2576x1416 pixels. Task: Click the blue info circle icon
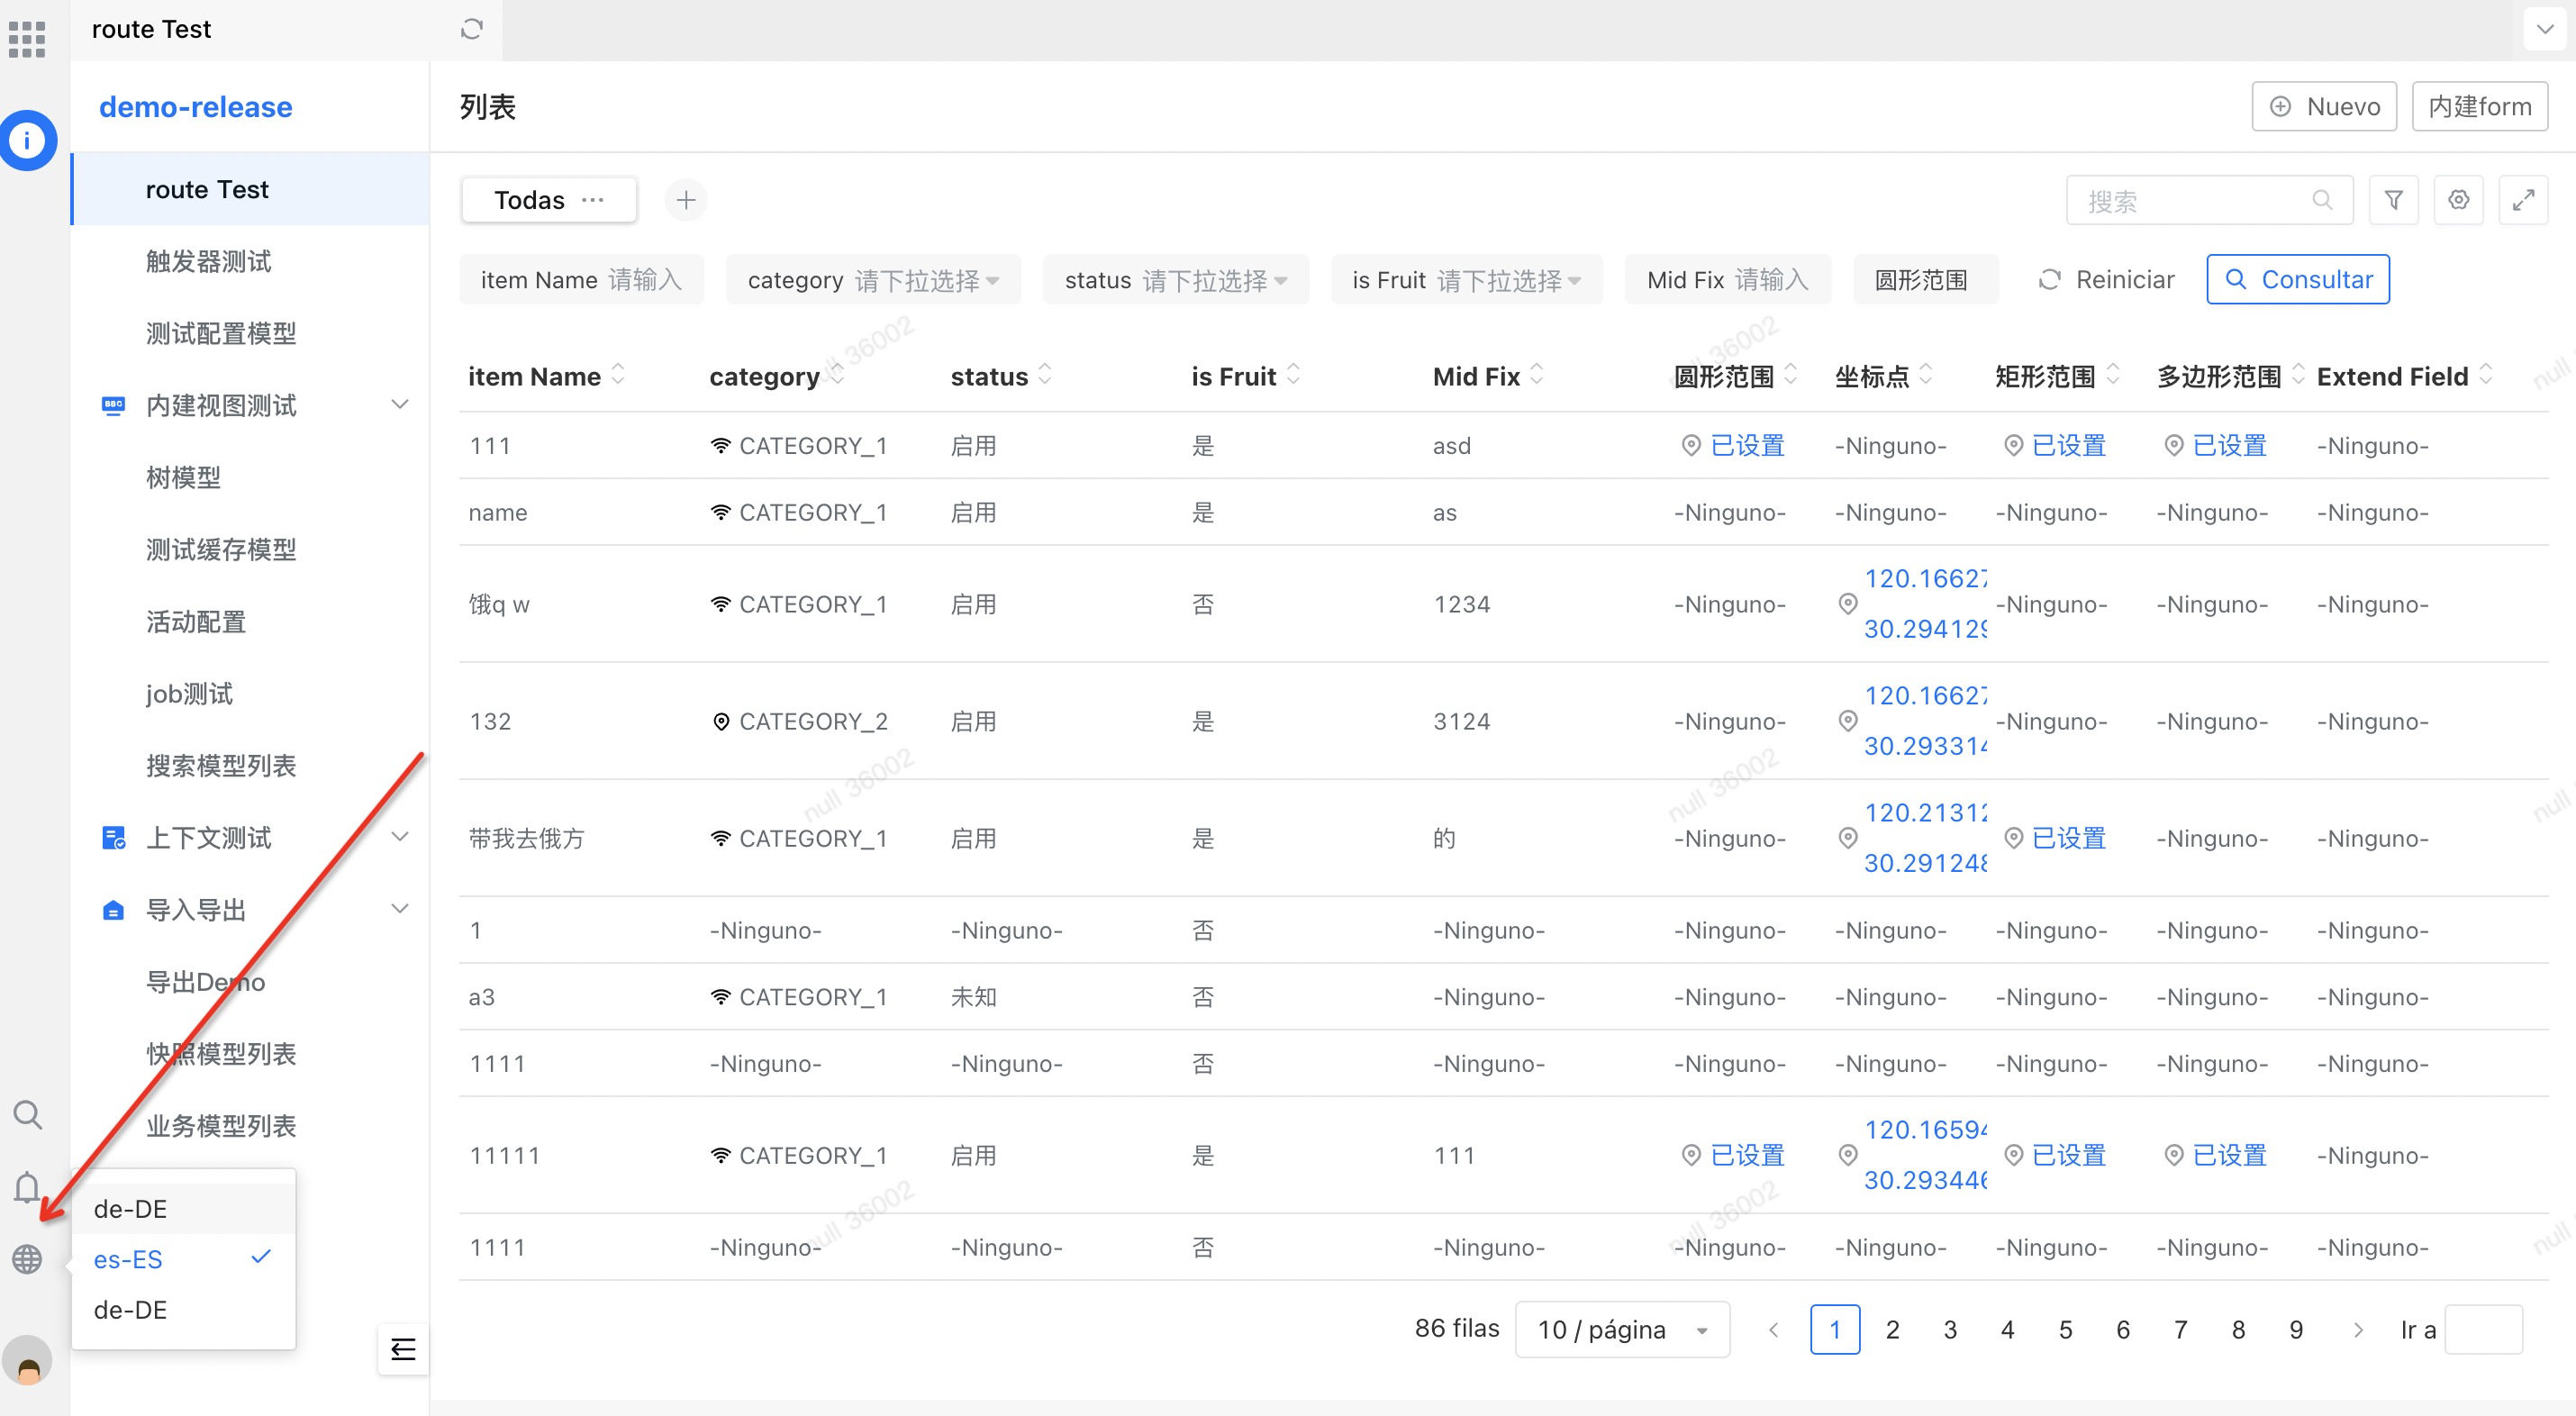27,140
